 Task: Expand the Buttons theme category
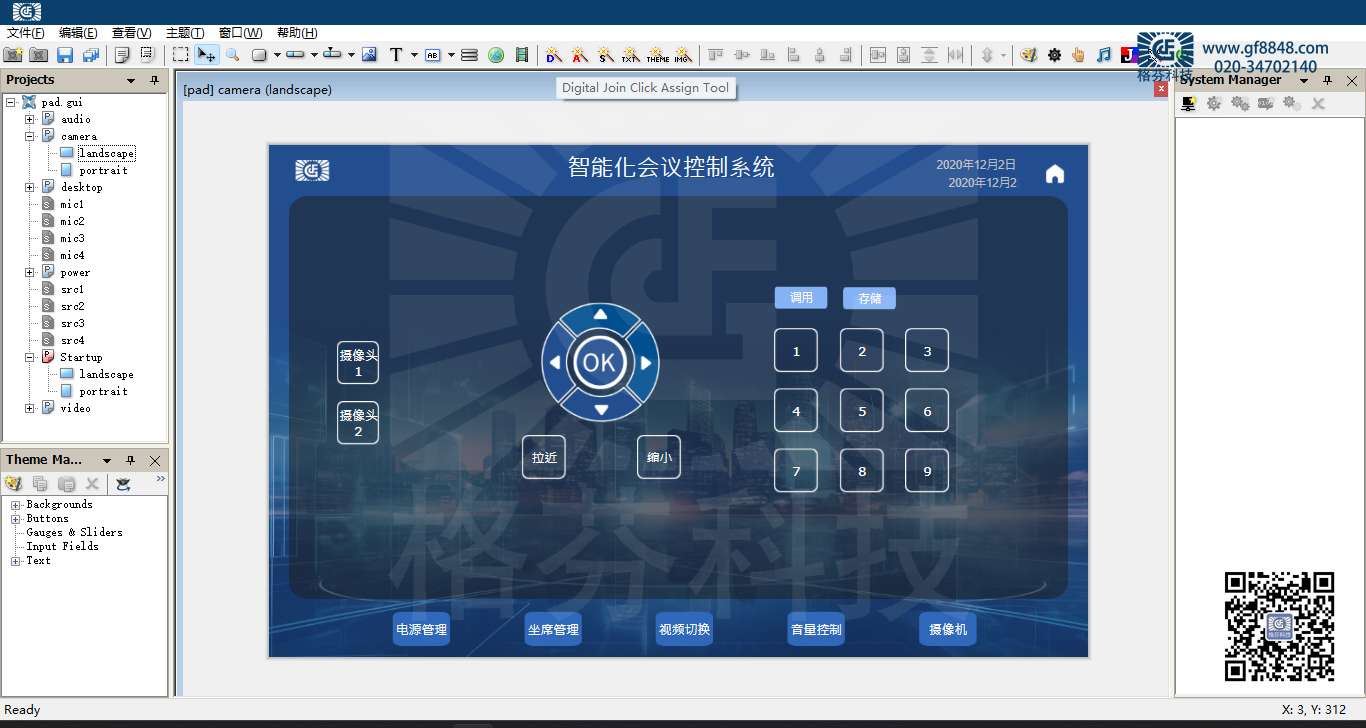click(16, 519)
